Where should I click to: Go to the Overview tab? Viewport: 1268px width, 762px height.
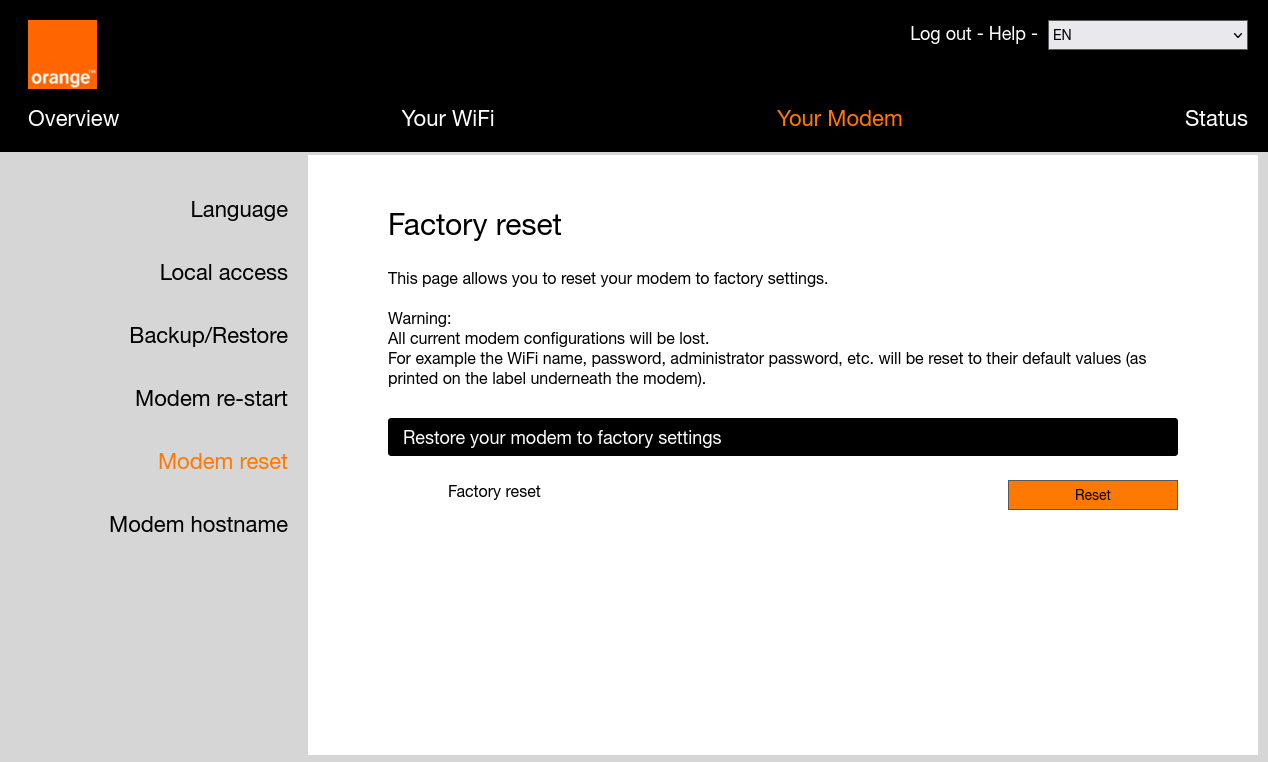(x=73, y=118)
